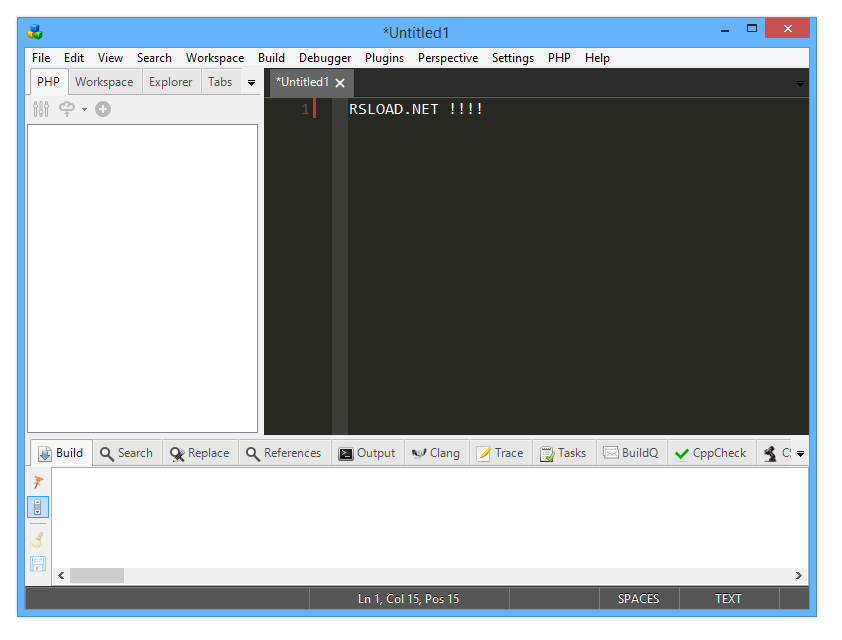Open the editor tab list dropdown
The width and height of the screenshot is (842, 640).
(800, 84)
